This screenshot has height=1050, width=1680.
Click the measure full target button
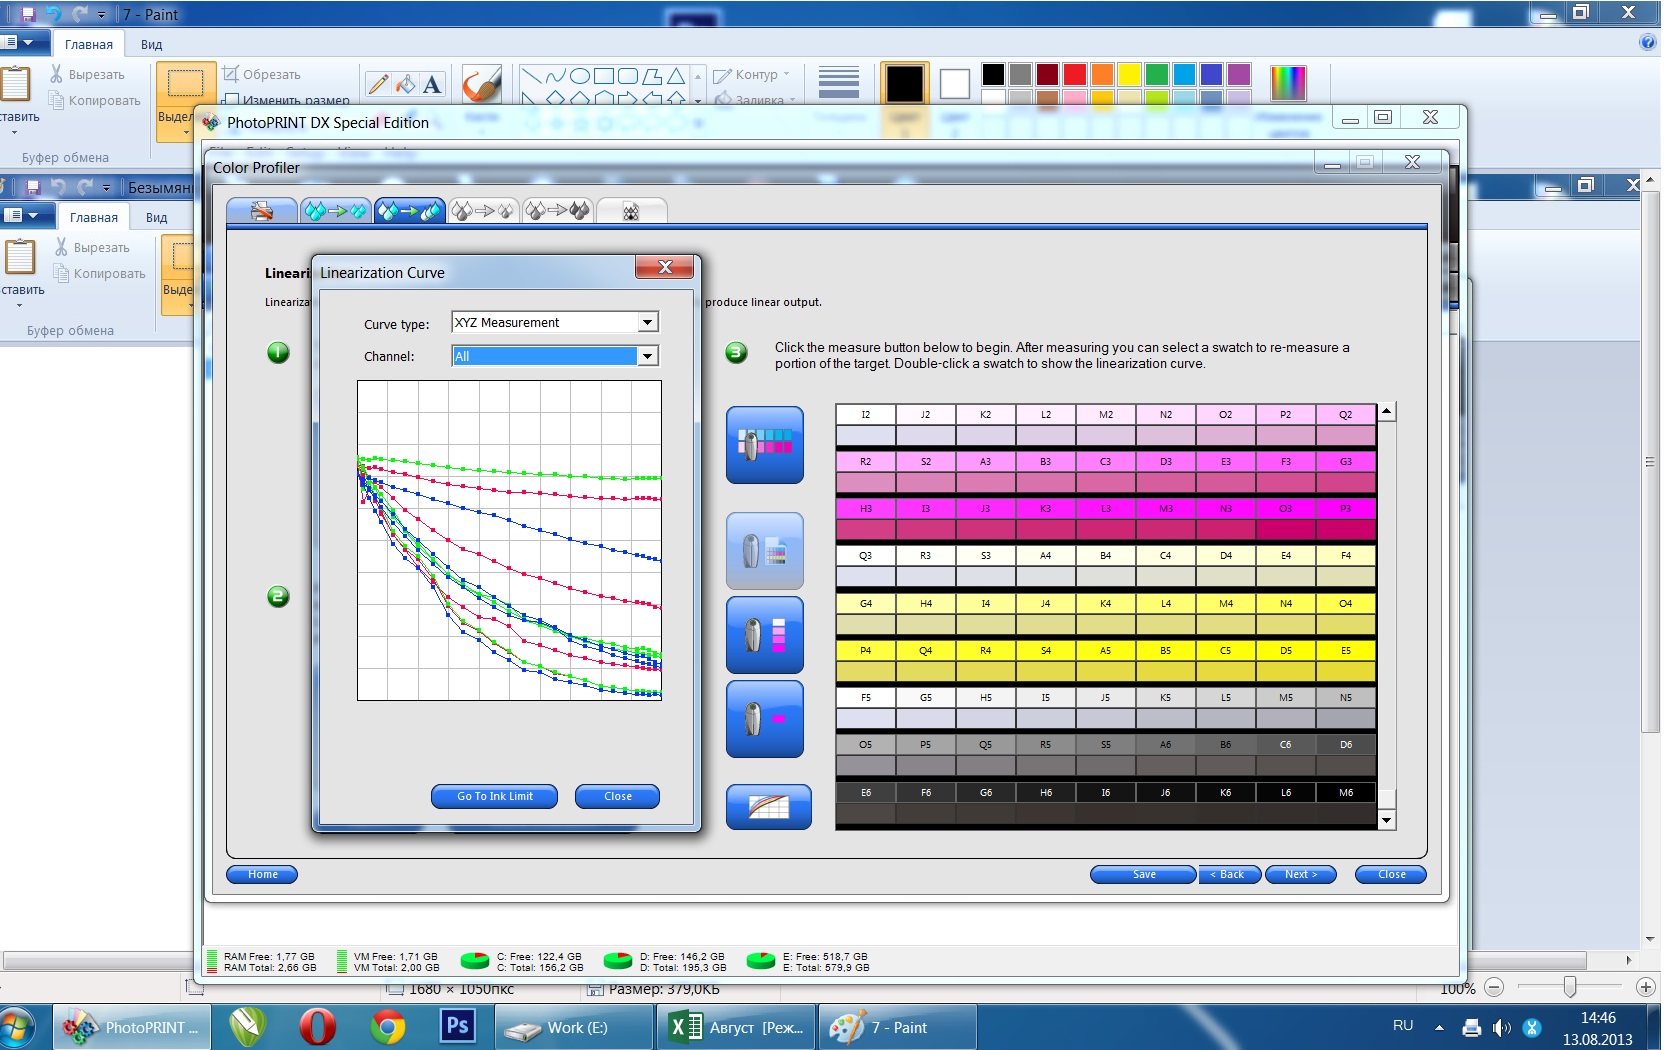pos(764,445)
